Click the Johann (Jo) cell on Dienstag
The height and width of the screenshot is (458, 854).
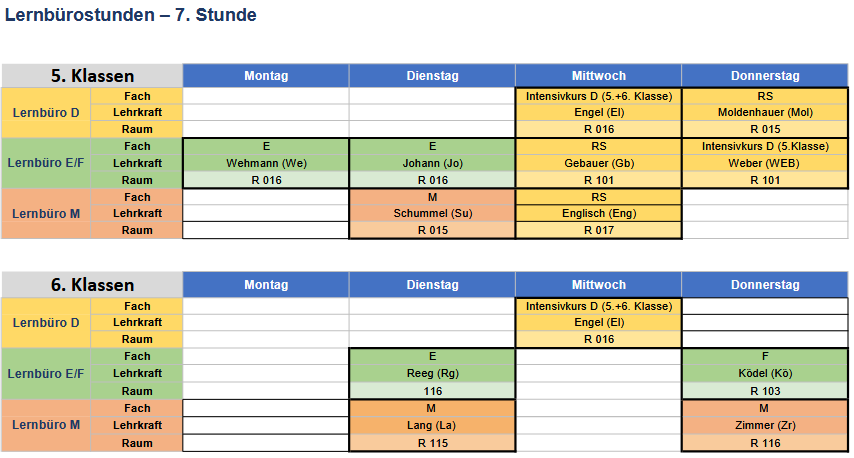[x=432, y=163]
